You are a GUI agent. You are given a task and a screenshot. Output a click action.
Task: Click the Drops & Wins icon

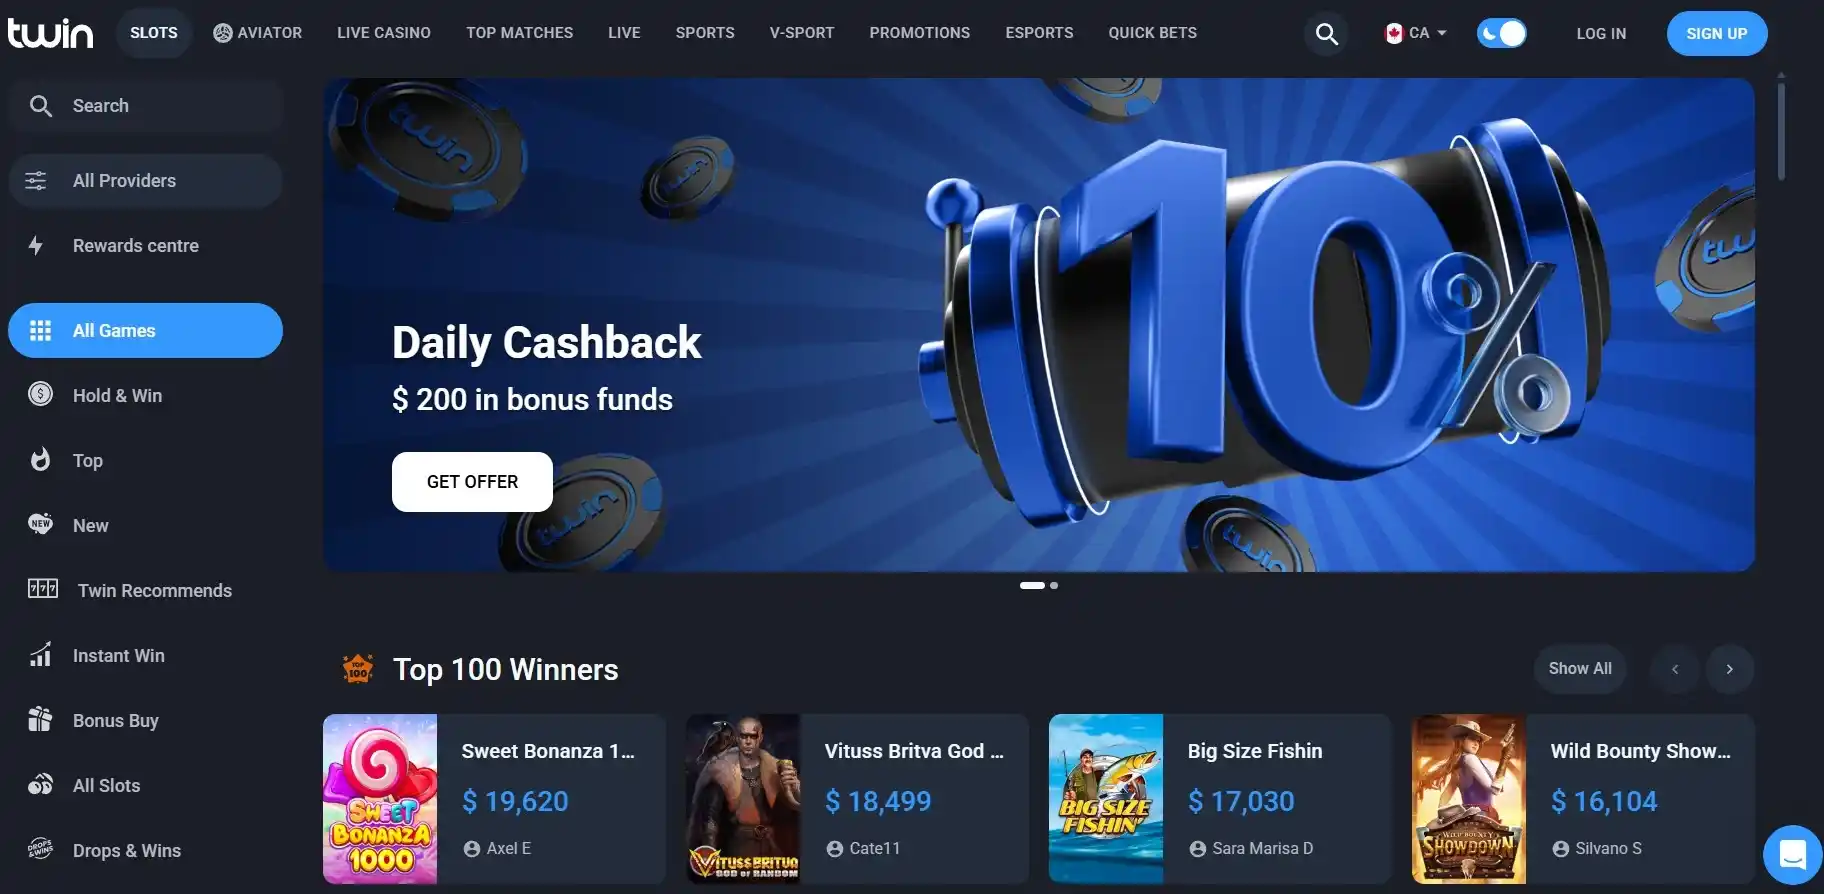pyautogui.click(x=40, y=849)
